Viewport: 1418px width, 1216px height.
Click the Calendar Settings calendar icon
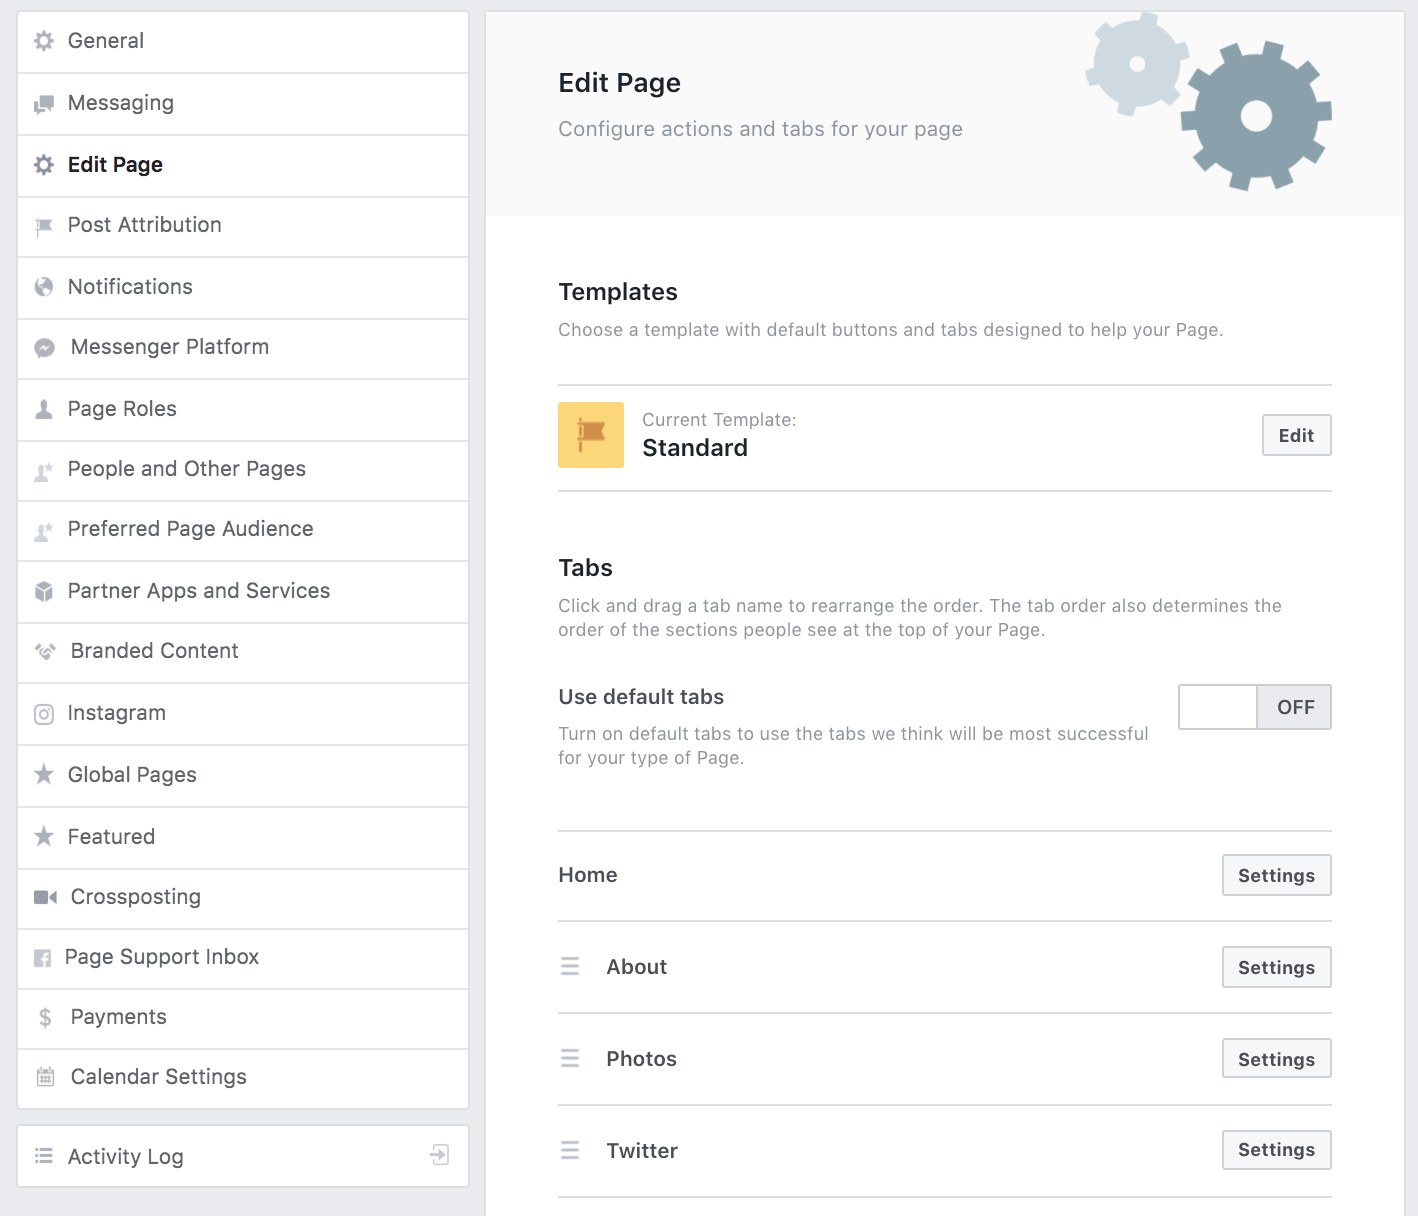coord(45,1077)
